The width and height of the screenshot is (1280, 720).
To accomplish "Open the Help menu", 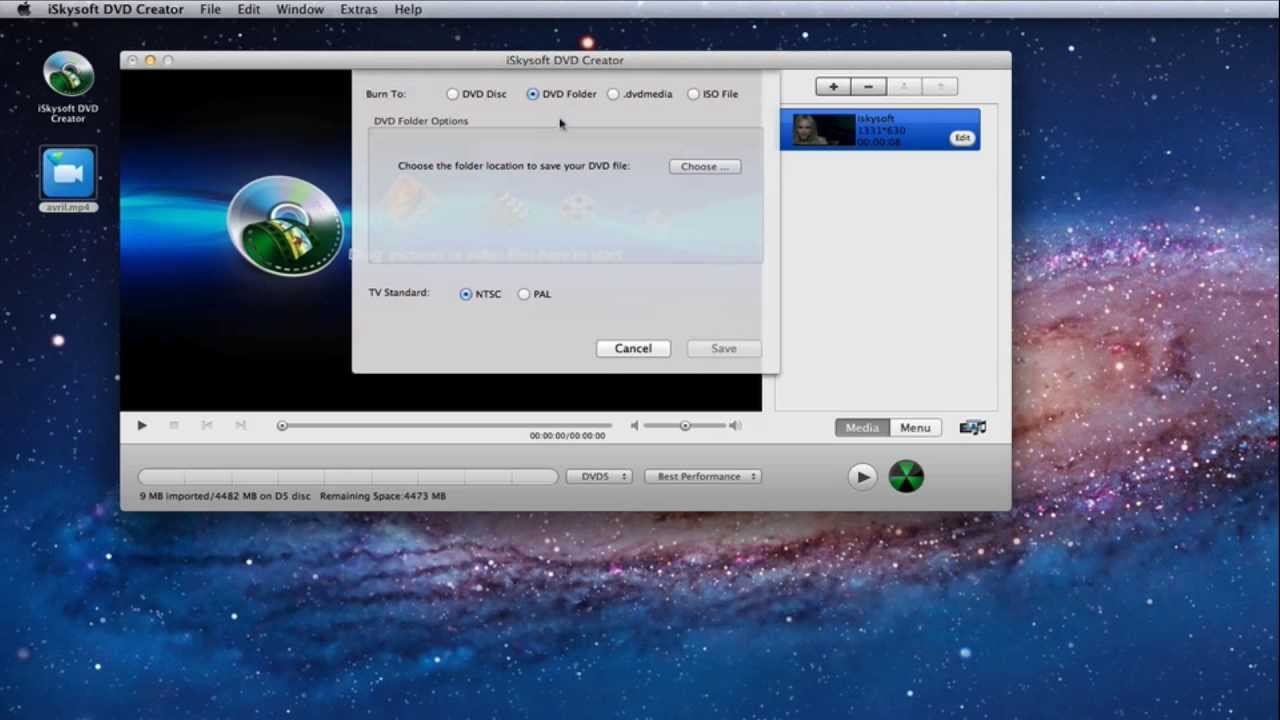I will pyautogui.click(x=408, y=9).
